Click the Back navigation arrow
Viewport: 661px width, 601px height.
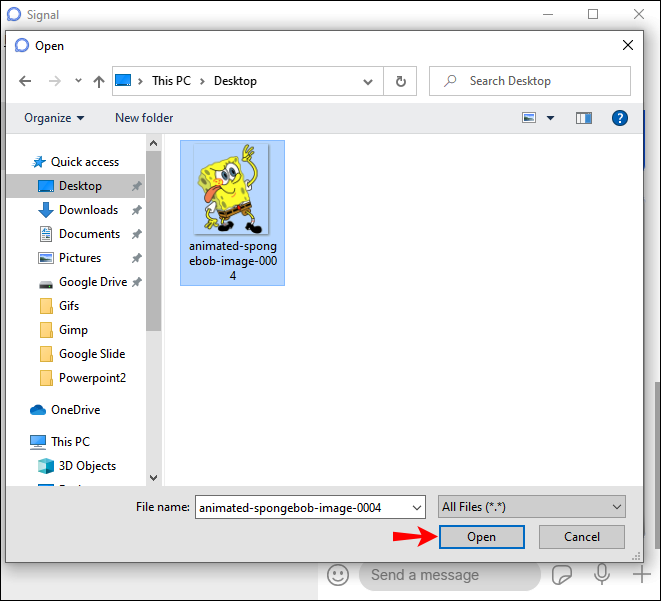(x=25, y=81)
